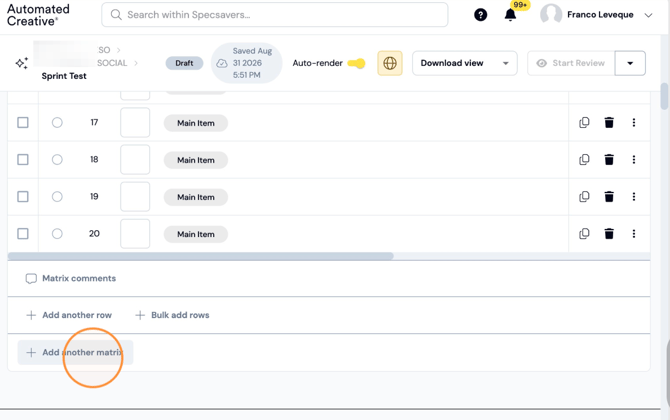This screenshot has width=670, height=420.
Task: Click Add another row
Action: click(x=69, y=315)
